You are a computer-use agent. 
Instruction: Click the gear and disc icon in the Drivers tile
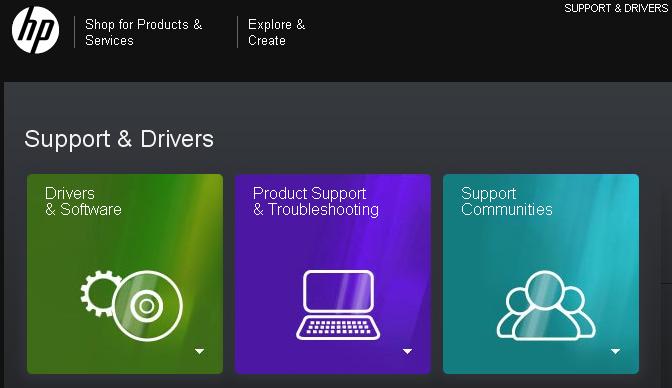tap(132, 305)
